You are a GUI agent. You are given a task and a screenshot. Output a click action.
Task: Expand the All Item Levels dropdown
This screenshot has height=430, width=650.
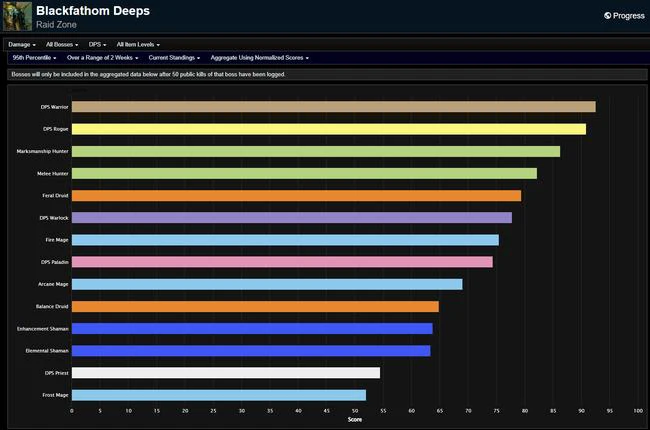(x=138, y=44)
